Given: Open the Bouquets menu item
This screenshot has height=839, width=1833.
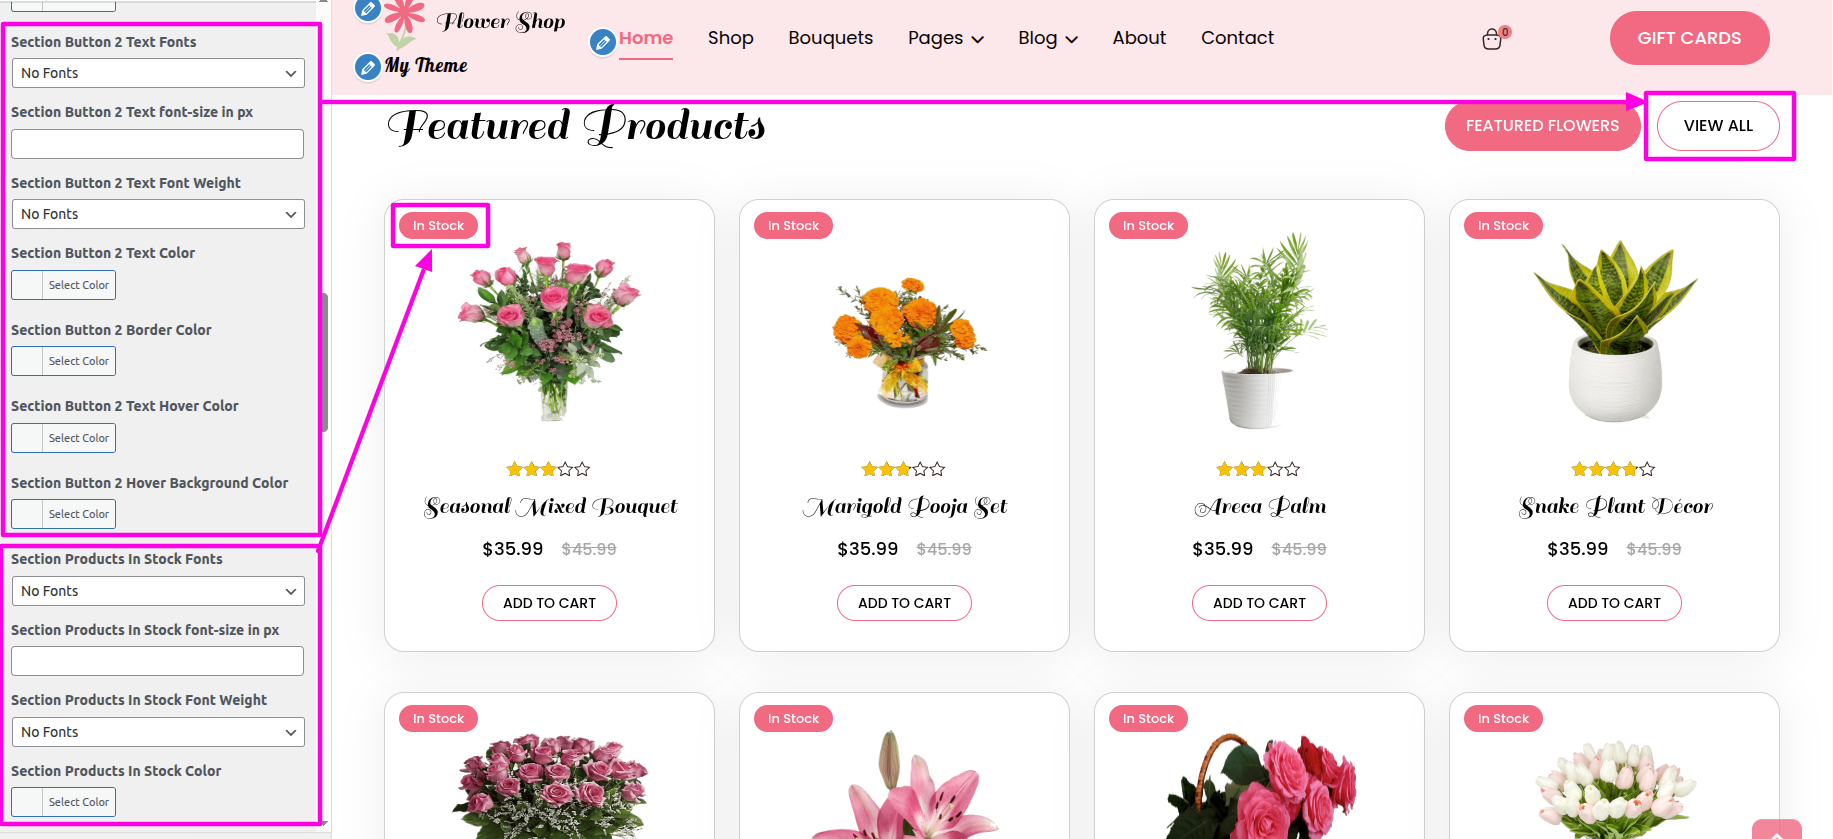Looking at the screenshot, I should (830, 38).
